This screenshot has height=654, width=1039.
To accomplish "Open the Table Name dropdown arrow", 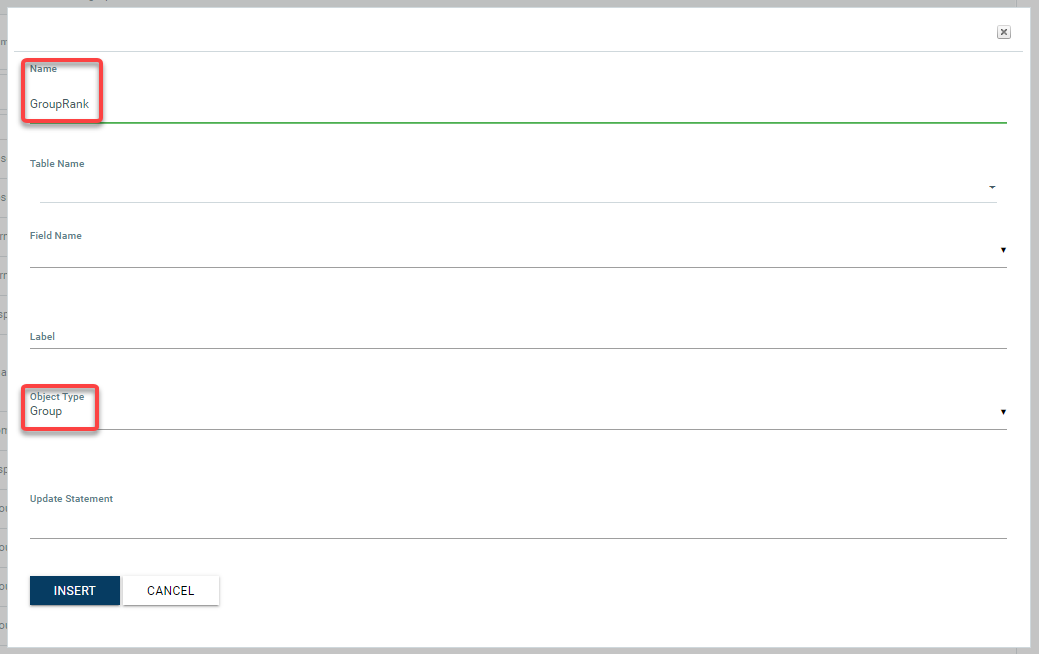I will coord(992,187).
